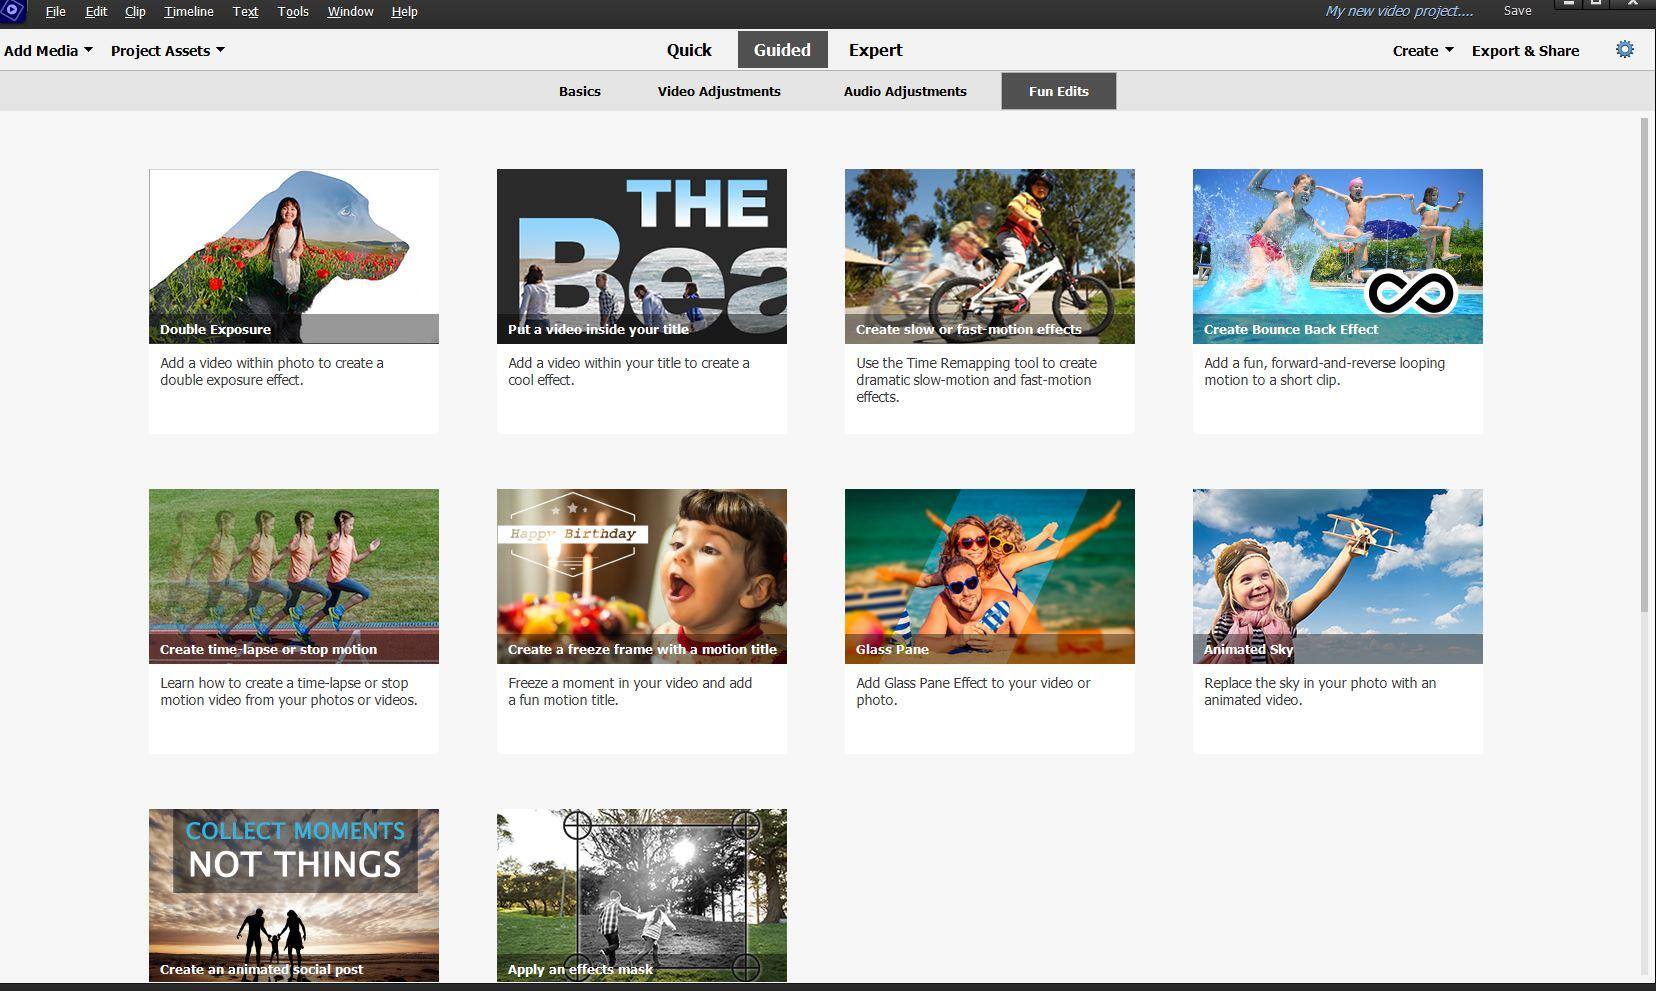Image resolution: width=1656 pixels, height=991 pixels.
Task: Switch to Expert editing mode
Action: (x=875, y=50)
